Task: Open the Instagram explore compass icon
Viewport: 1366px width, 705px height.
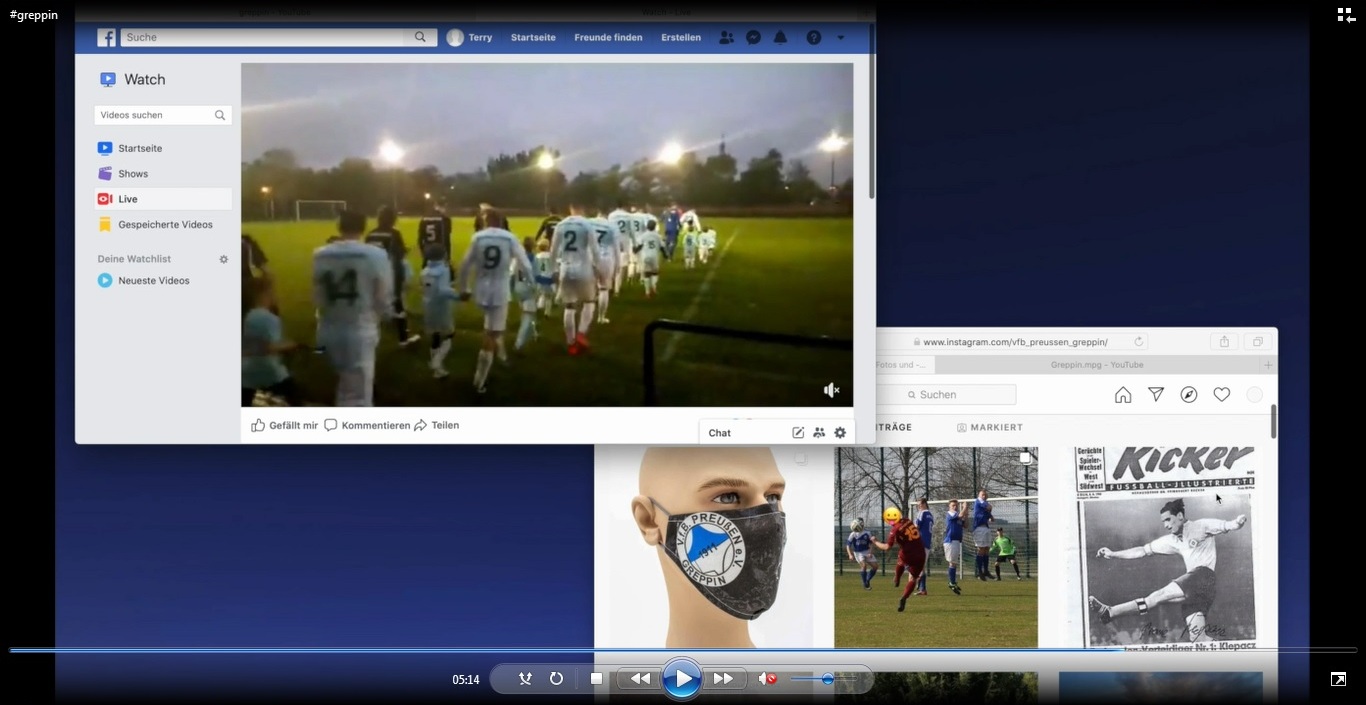Action: pos(1189,395)
